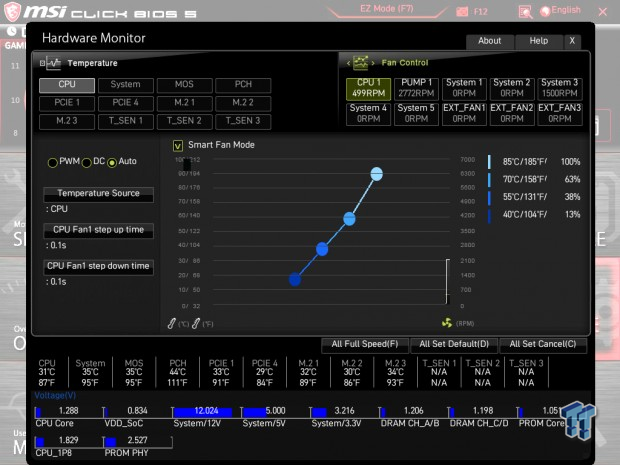620x465 pixels.
Task: Select the Auto radio button
Action: coord(112,163)
